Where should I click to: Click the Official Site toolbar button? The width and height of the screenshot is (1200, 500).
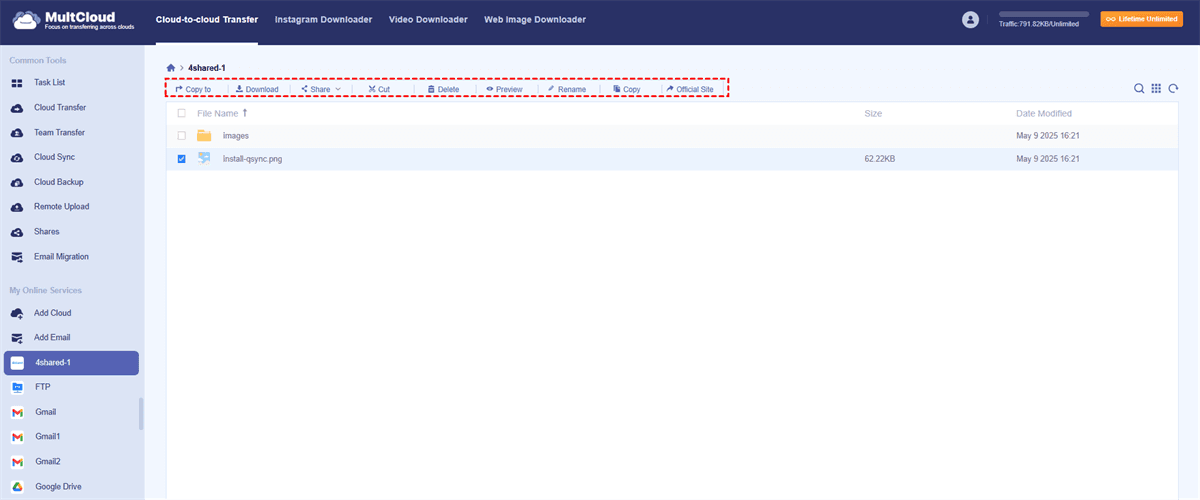click(x=690, y=89)
